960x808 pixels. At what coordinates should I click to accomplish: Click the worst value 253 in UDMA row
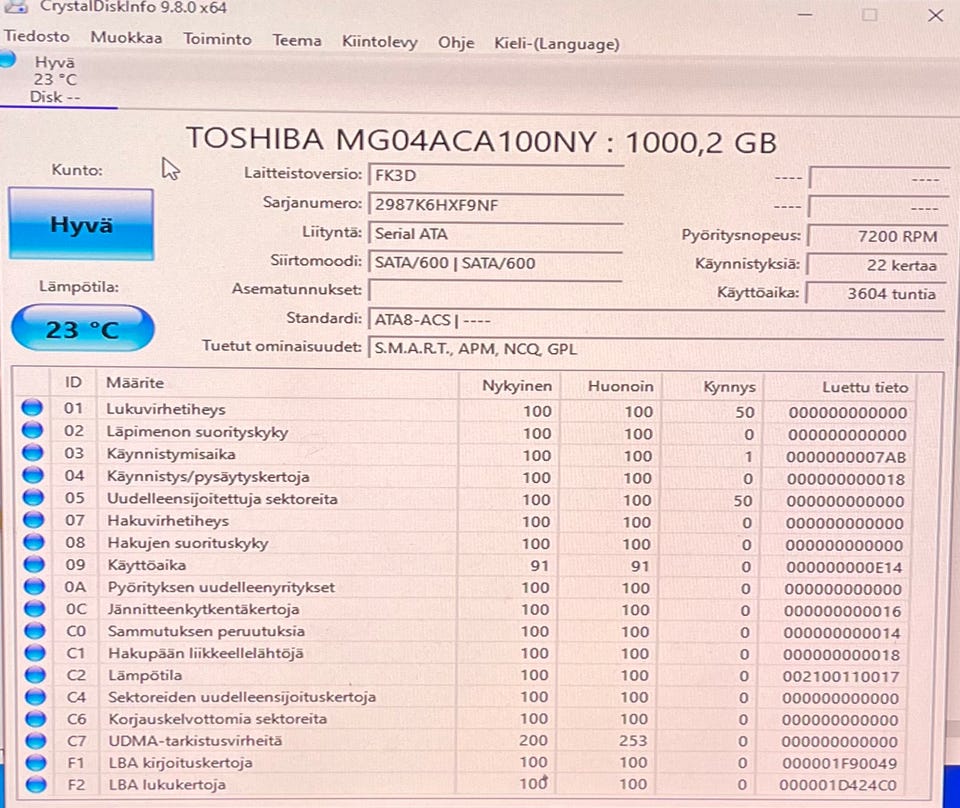tap(633, 741)
